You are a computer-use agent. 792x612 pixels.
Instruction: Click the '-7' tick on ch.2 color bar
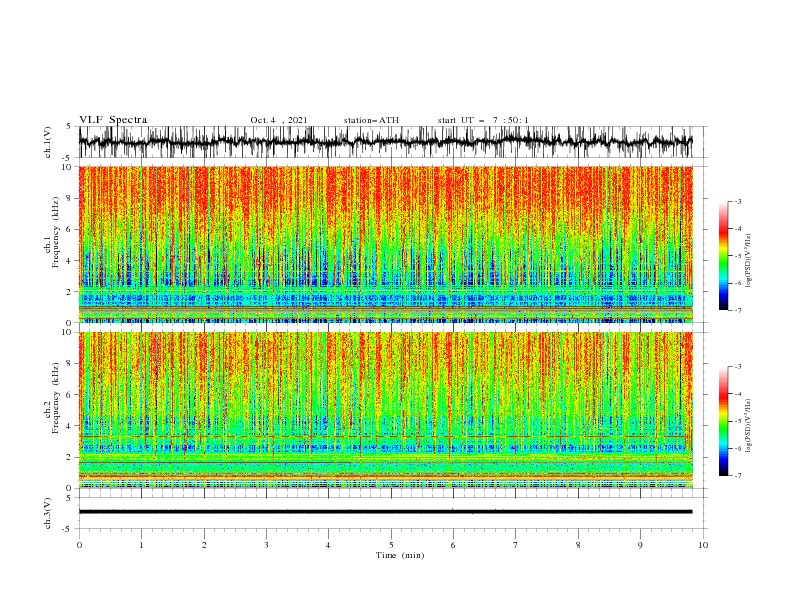click(x=737, y=476)
